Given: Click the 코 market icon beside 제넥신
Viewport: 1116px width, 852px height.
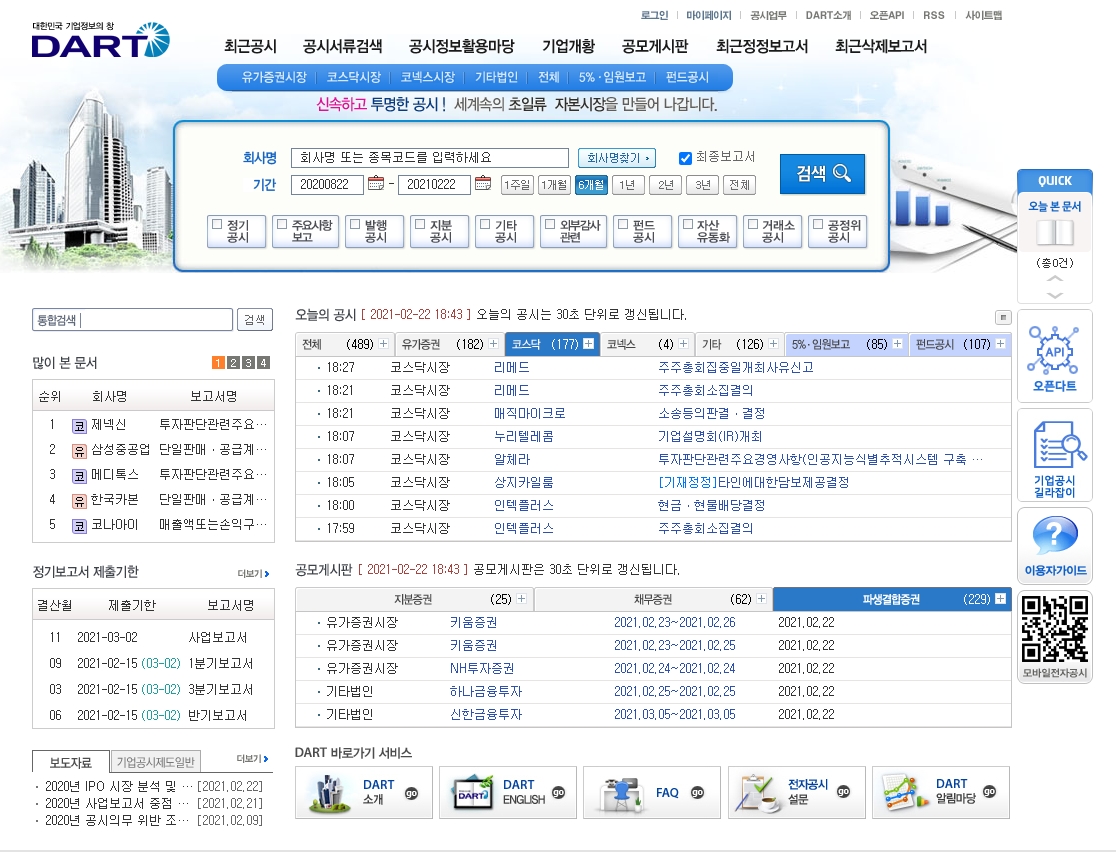Looking at the screenshot, I should coord(79,426).
